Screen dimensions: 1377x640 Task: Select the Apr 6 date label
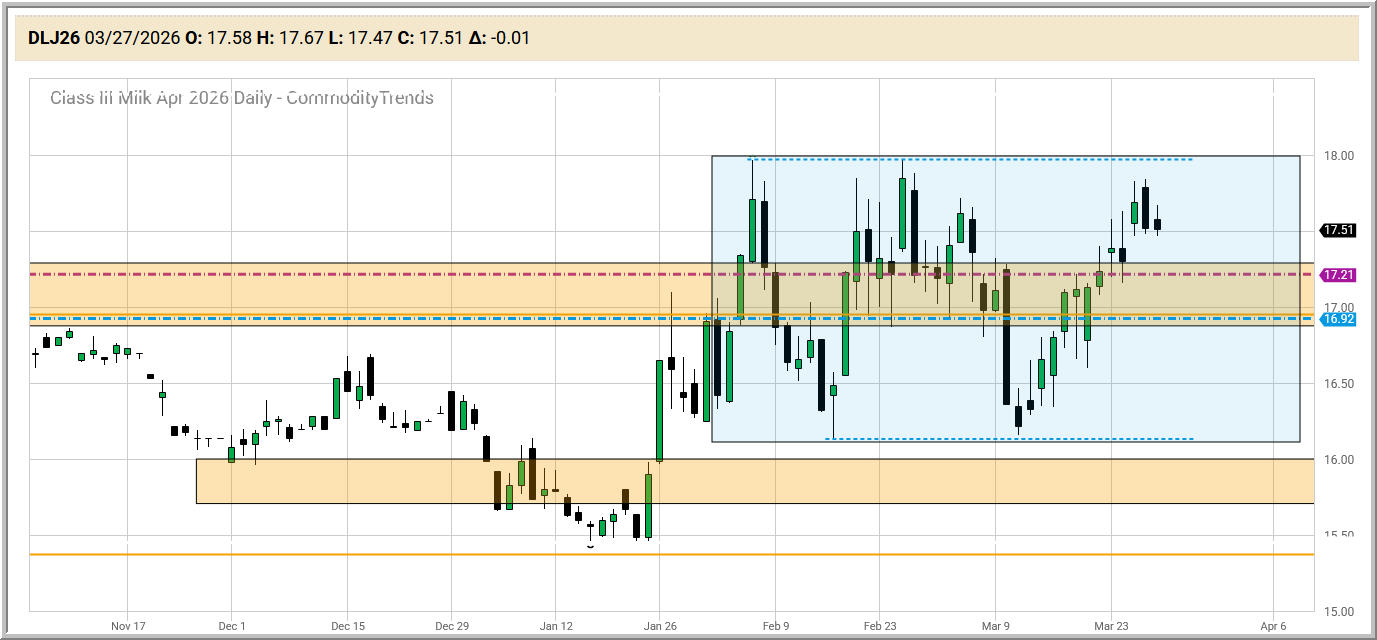(x=1274, y=626)
